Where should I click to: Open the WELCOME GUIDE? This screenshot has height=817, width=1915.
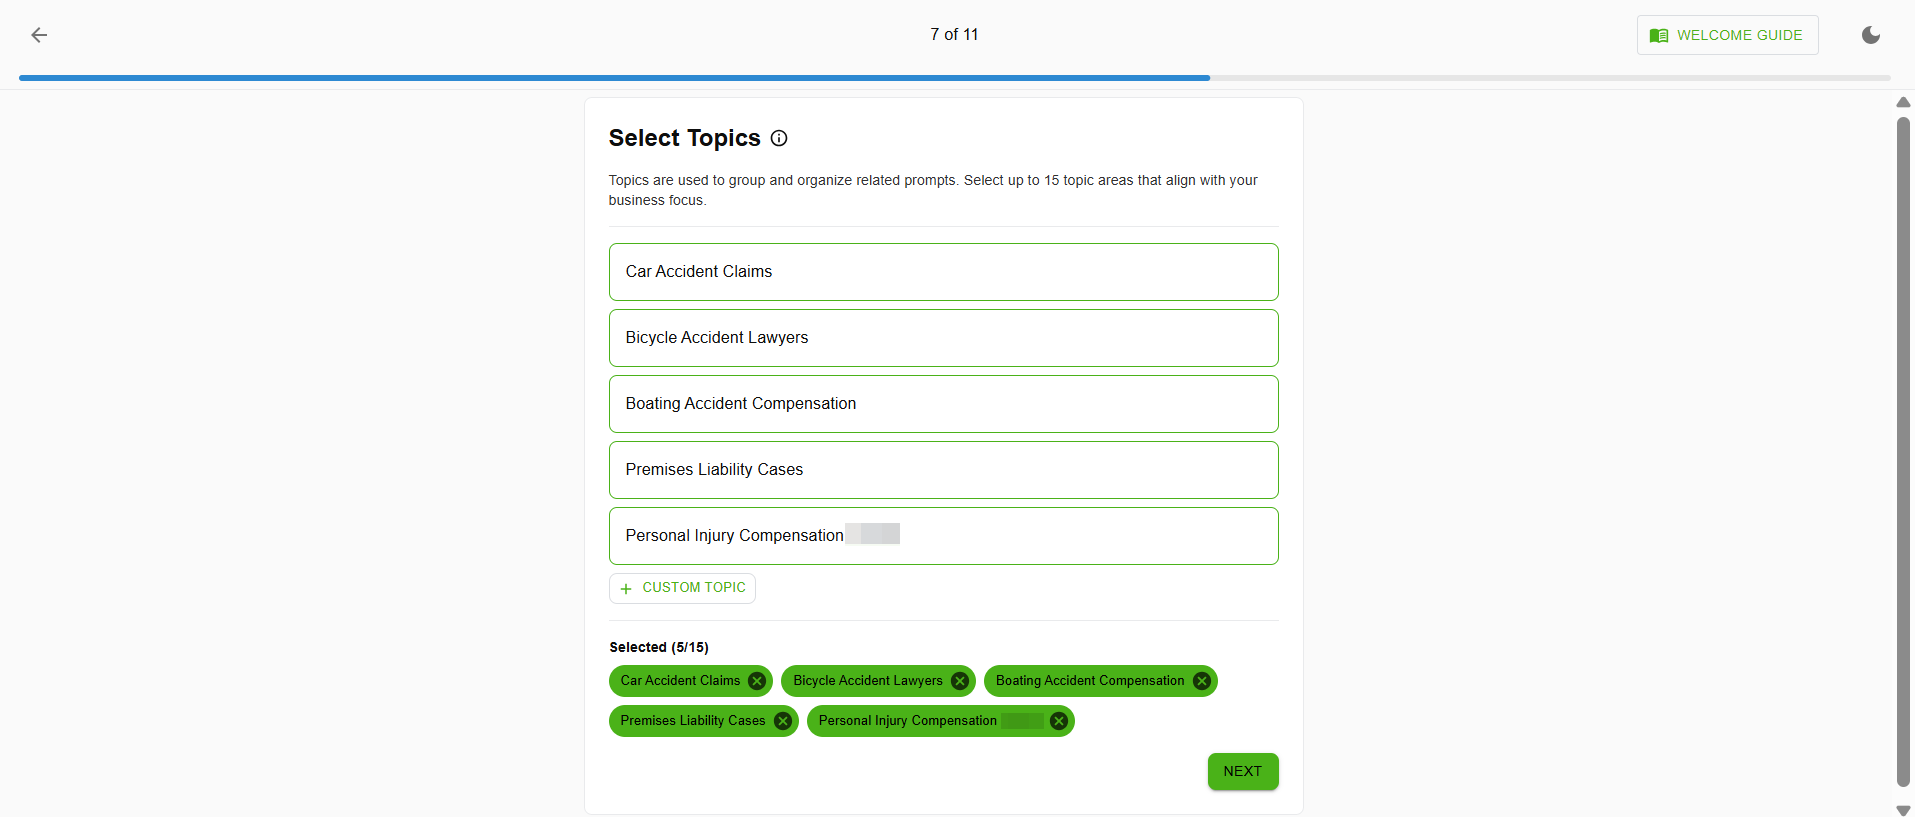(x=1727, y=35)
